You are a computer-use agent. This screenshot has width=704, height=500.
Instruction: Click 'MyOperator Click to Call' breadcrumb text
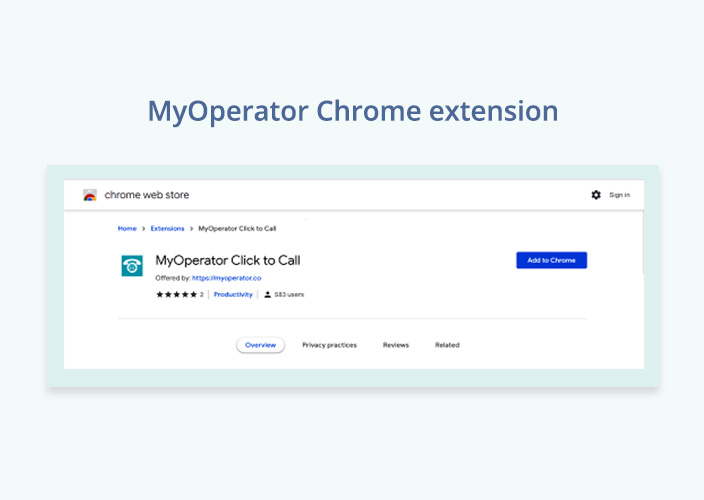click(237, 228)
